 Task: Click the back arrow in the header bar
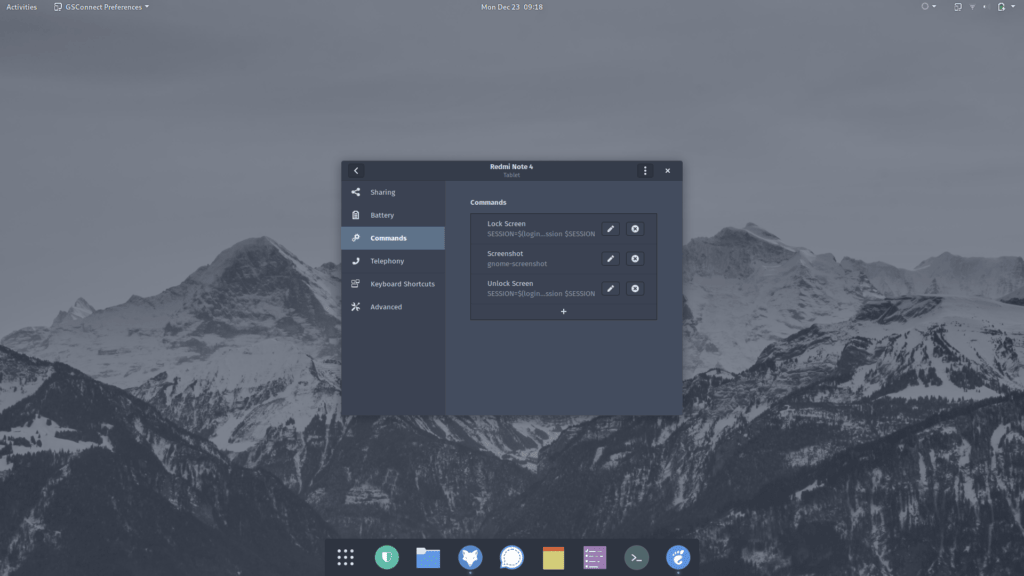point(356,171)
